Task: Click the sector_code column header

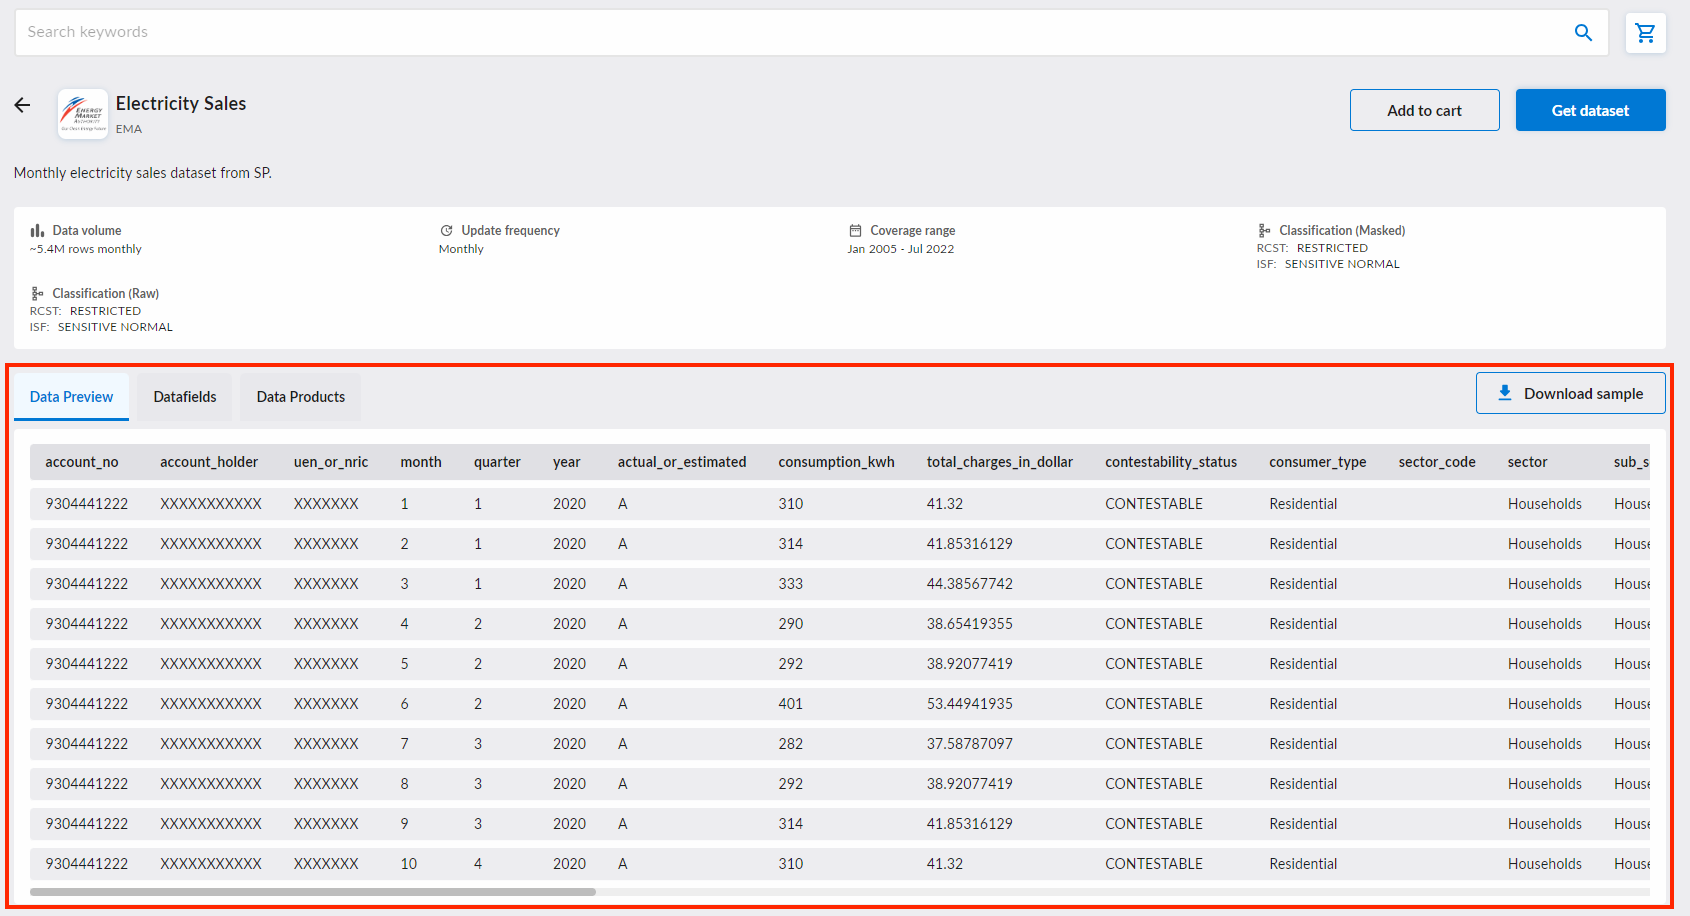Action: [1437, 462]
